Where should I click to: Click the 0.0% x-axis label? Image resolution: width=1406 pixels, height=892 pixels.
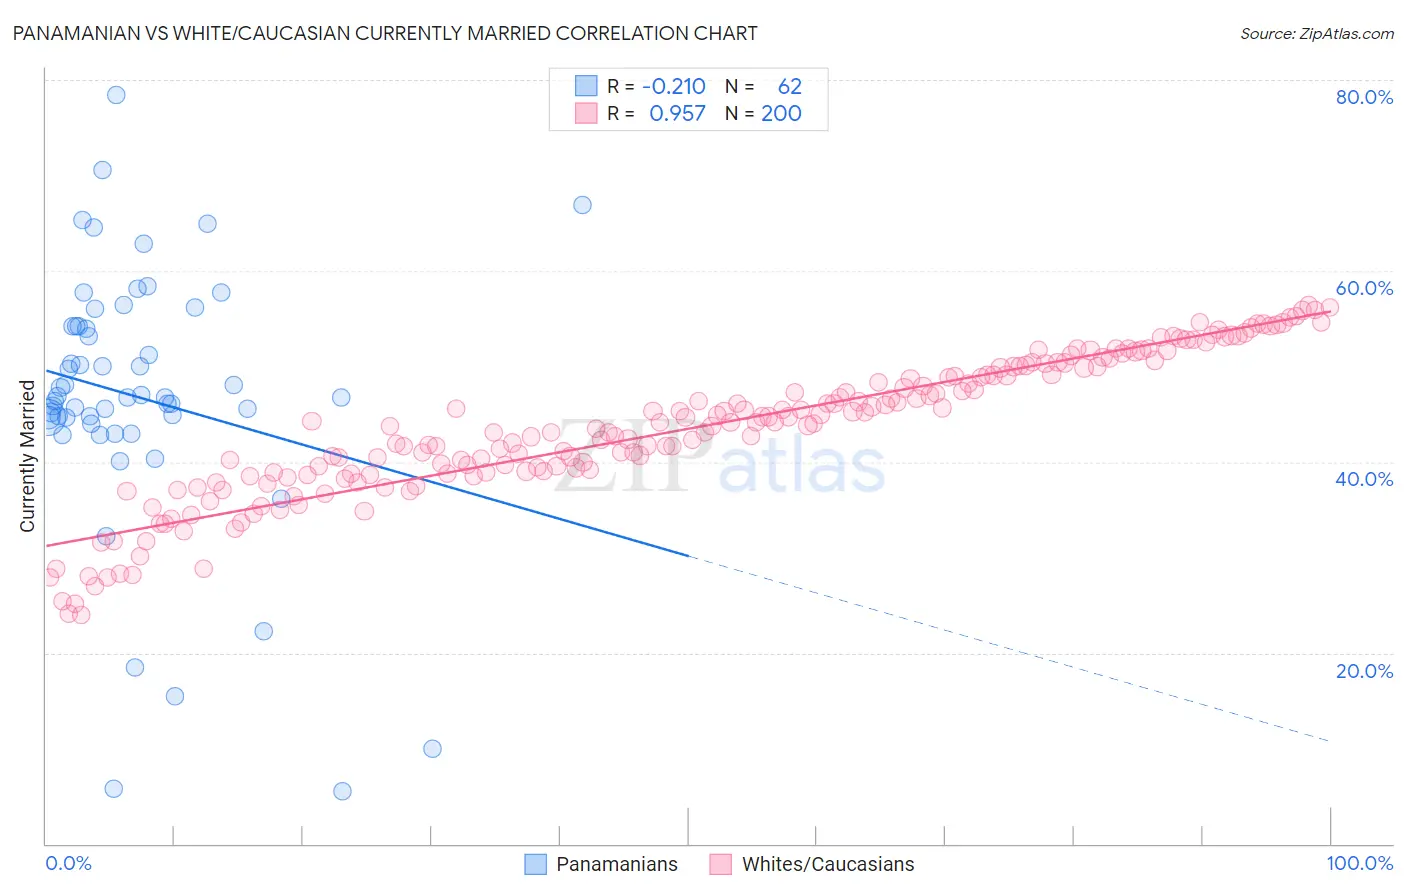(68, 863)
